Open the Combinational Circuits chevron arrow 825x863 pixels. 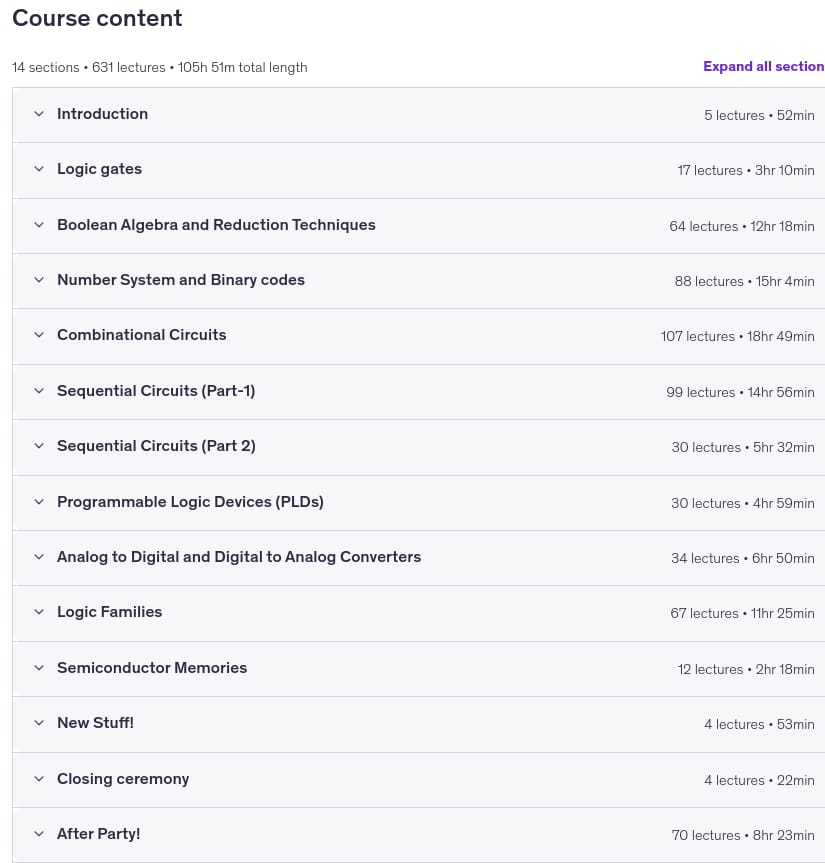pyautogui.click(x=39, y=335)
